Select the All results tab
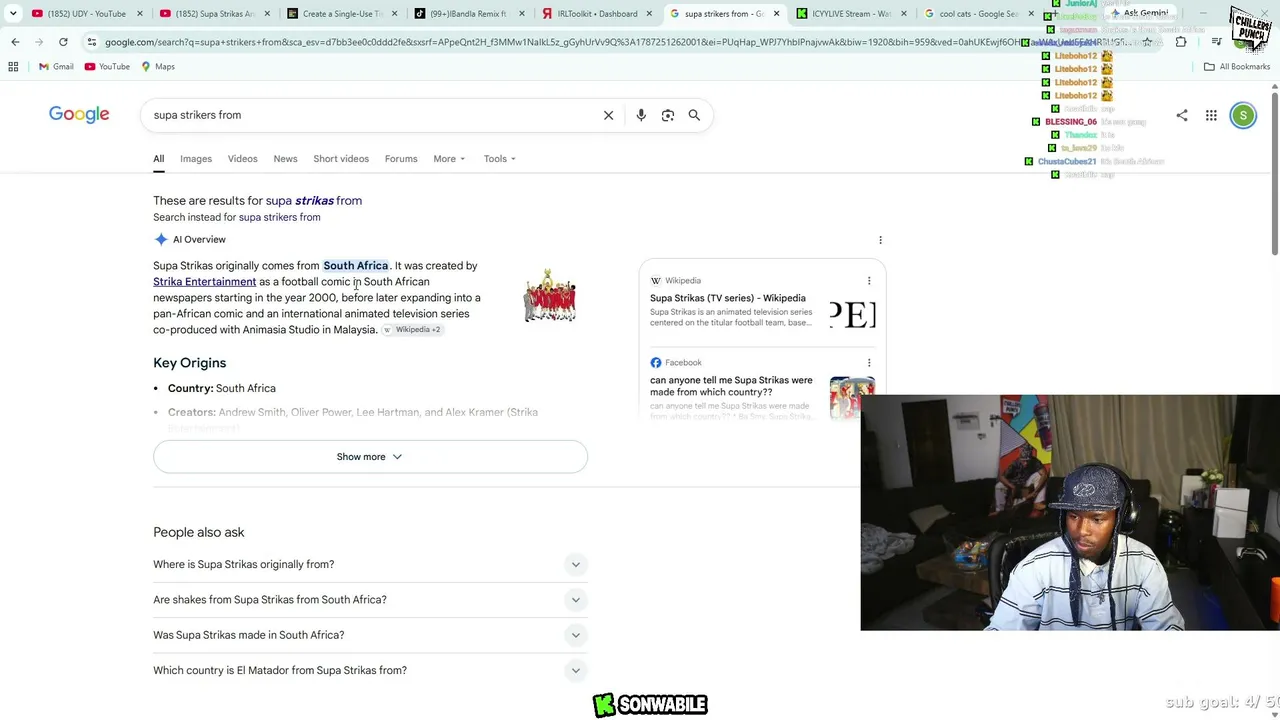The width and height of the screenshot is (1280, 720). [x=158, y=159]
